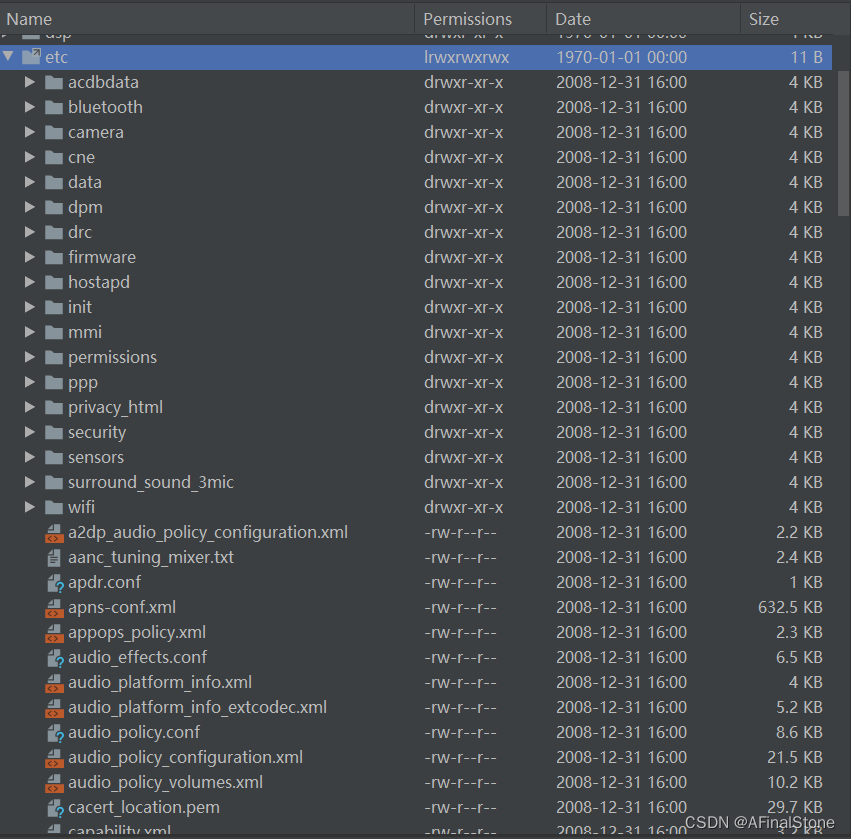Click unknown-file icon of audio_policy.conf
851x839 pixels.
55,733
